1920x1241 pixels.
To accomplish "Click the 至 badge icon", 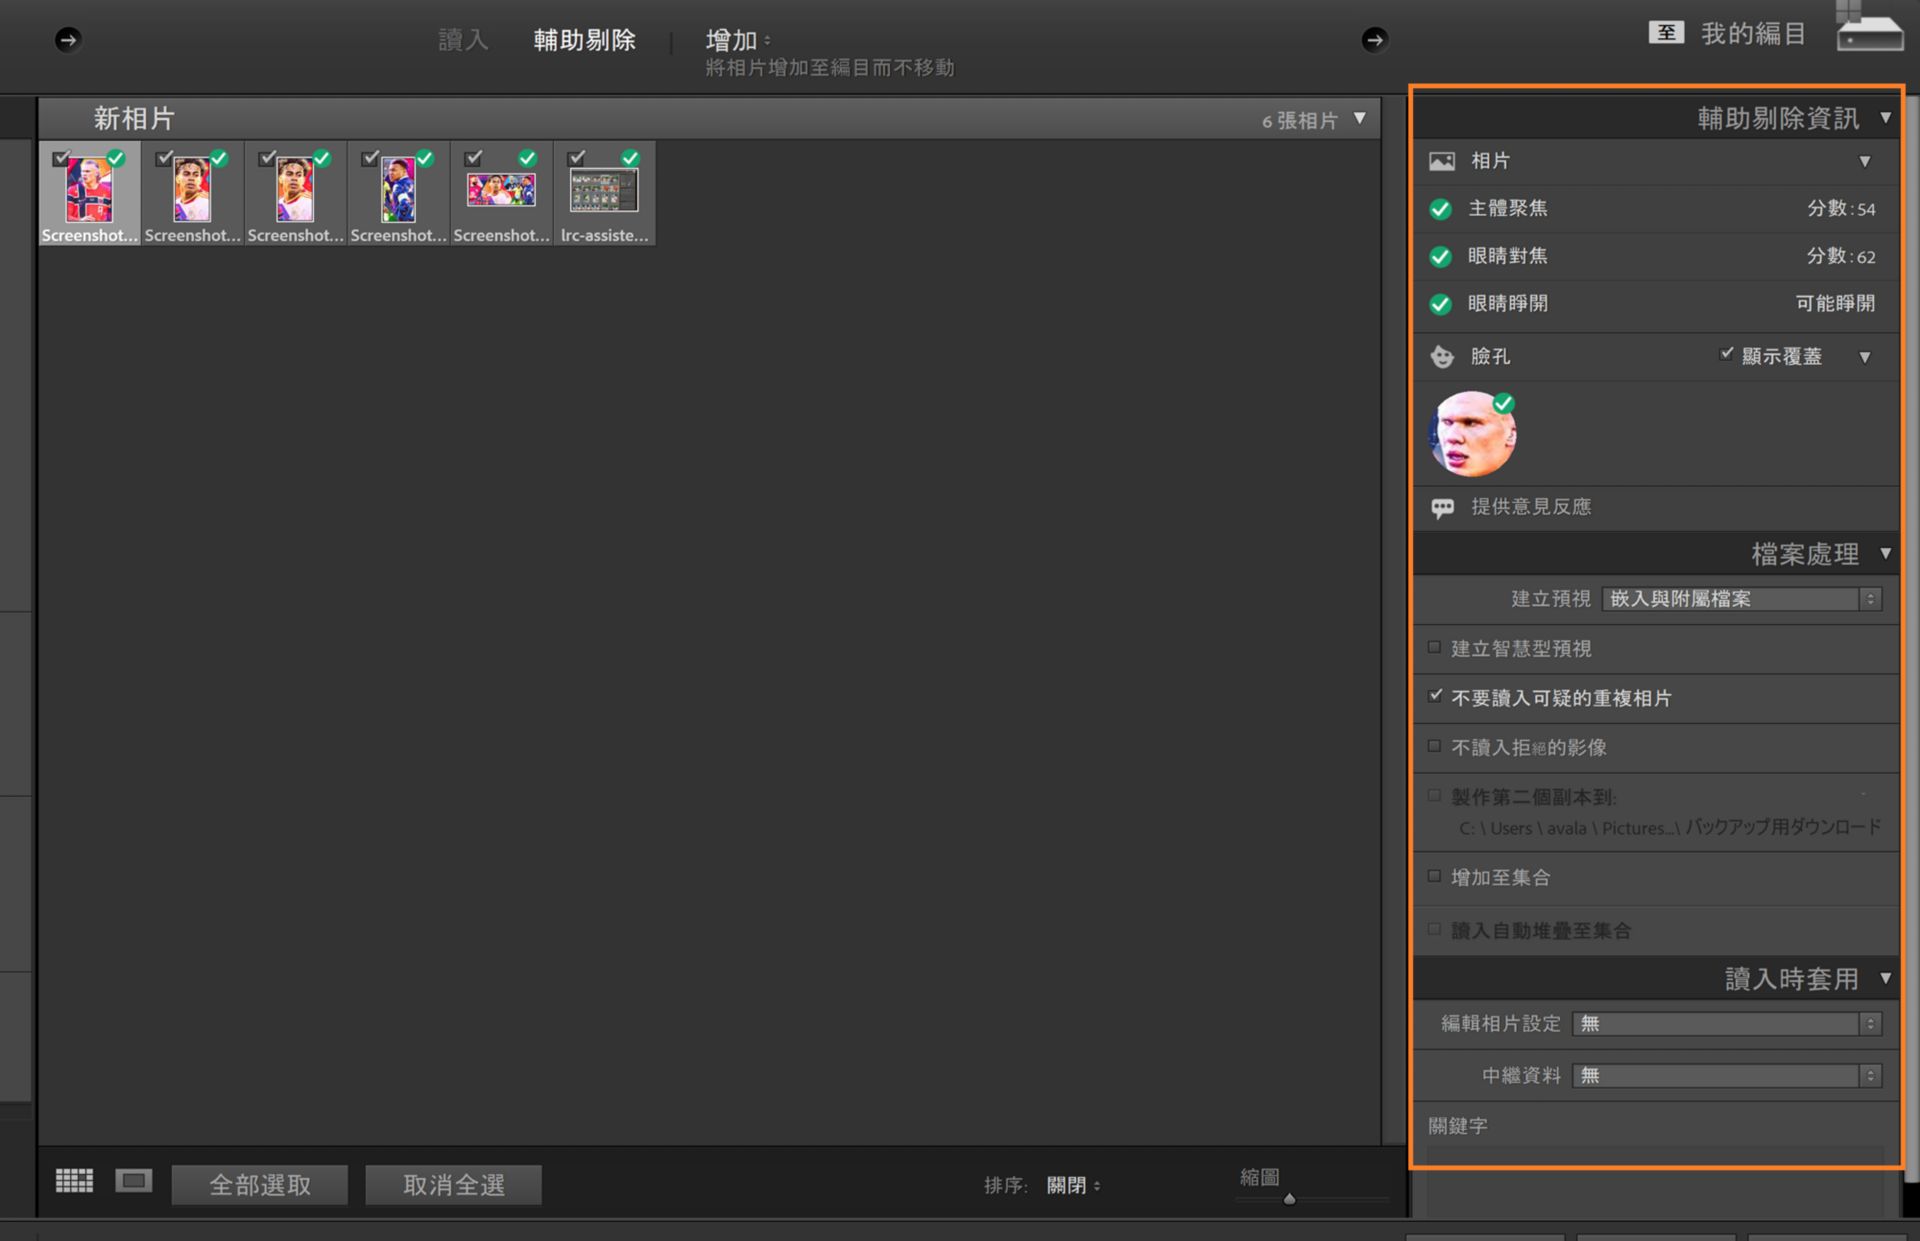I will click(x=1666, y=33).
